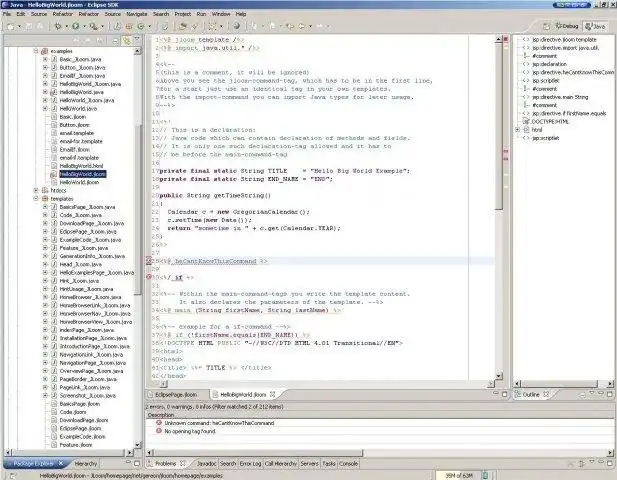Switch to the EclipsePage.jloom editor tab

[x=174, y=395]
